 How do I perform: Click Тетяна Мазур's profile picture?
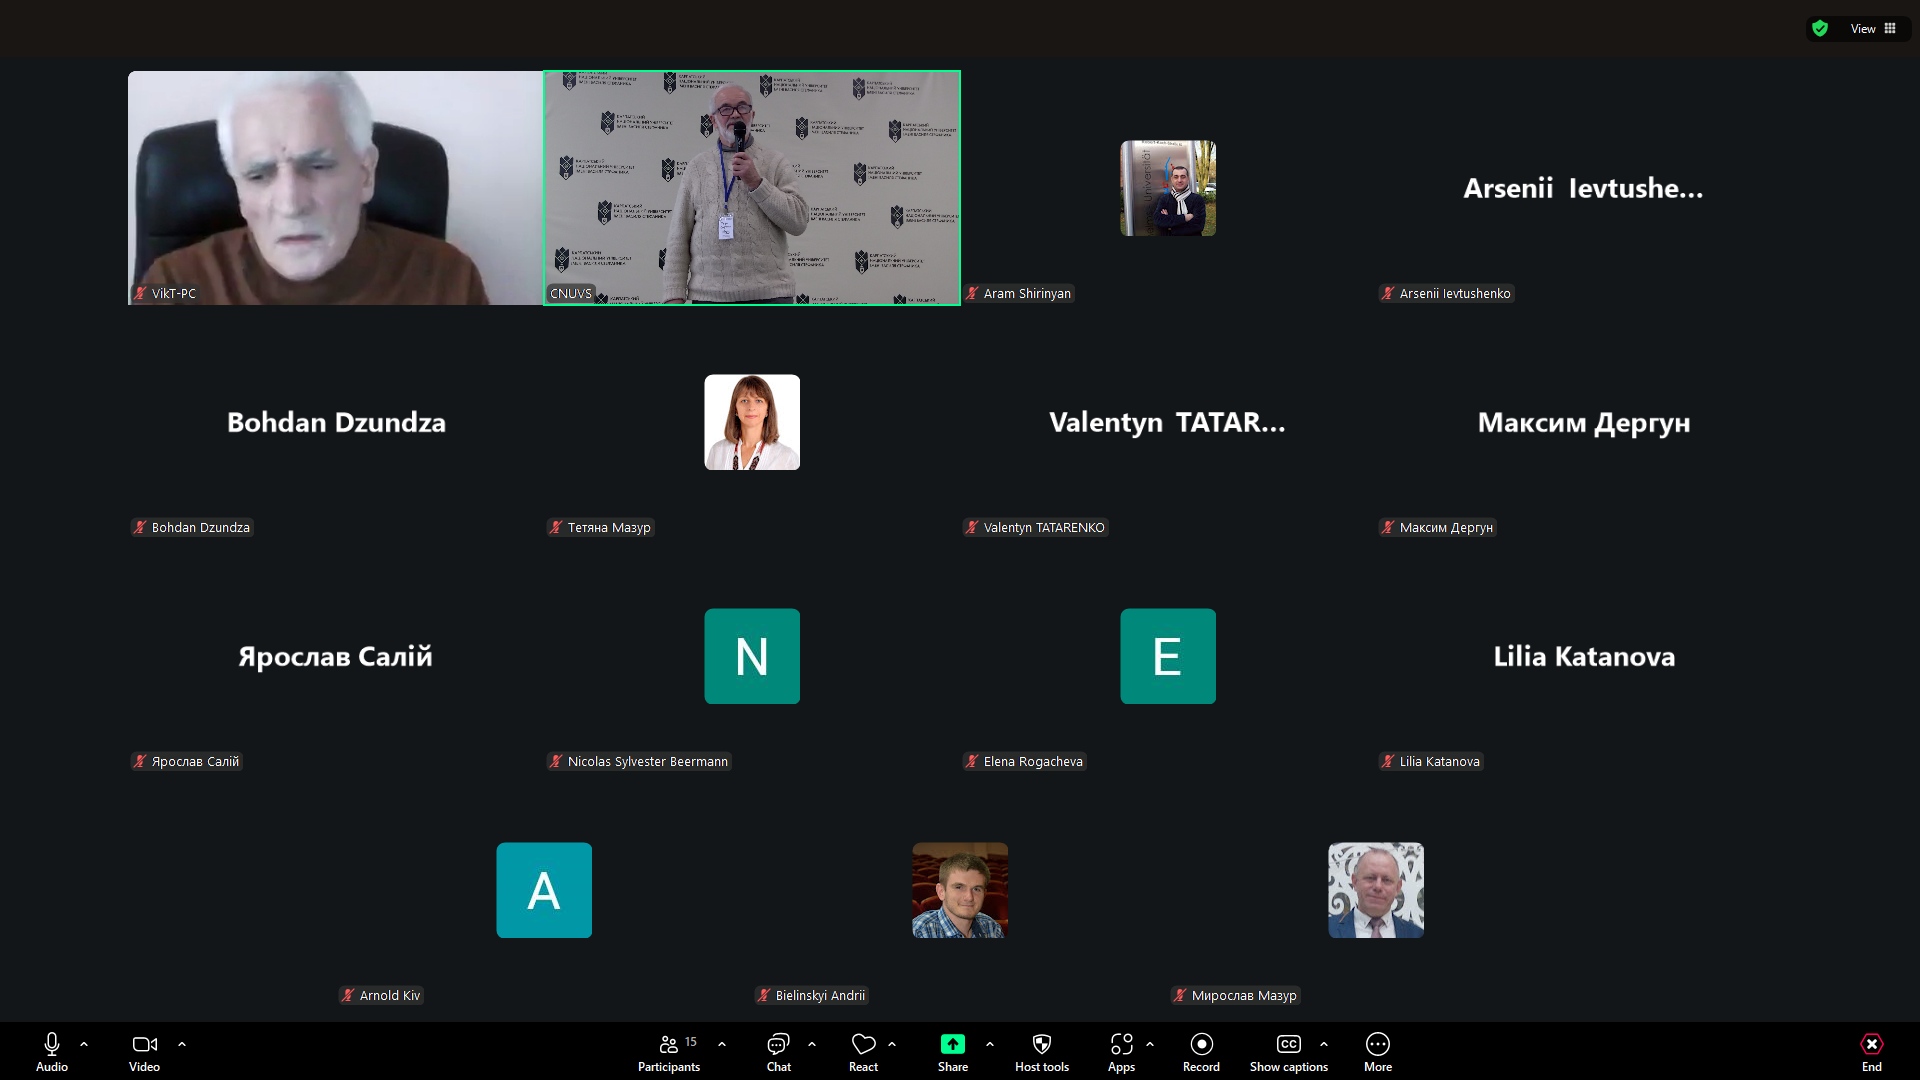click(751, 422)
